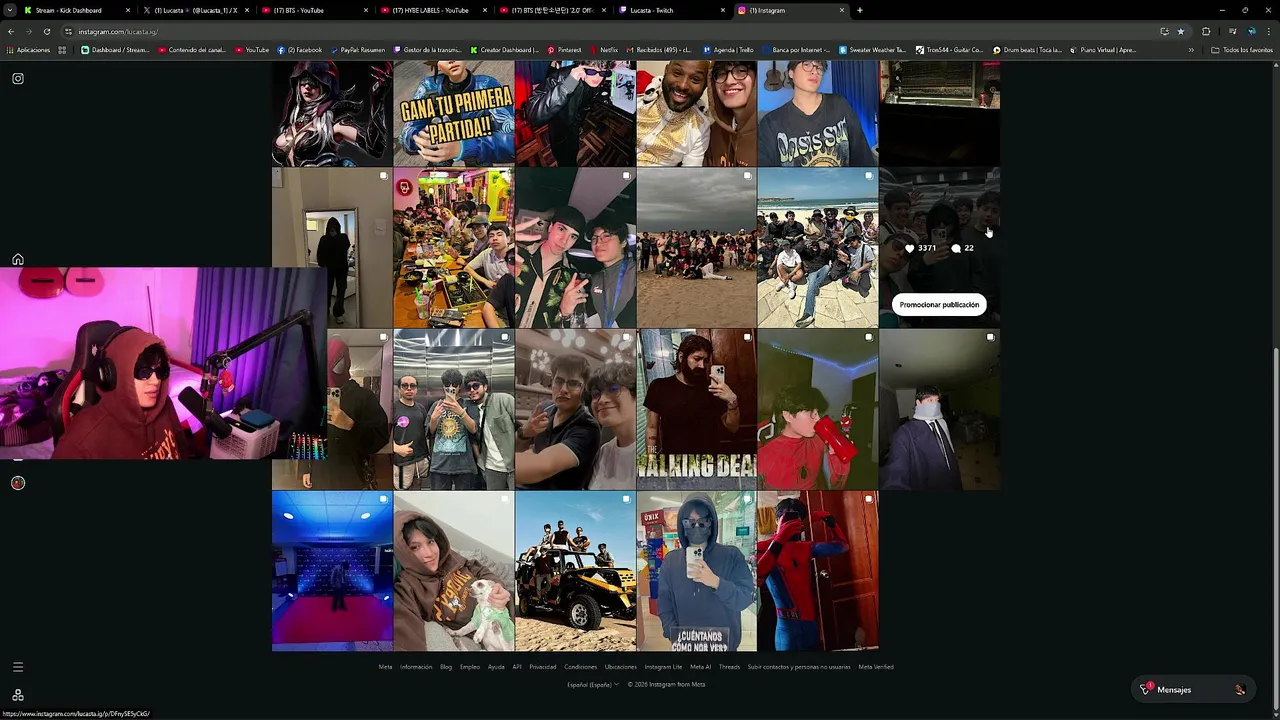Expand the tab search dropdown arrow
This screenshot has width=1280, height=720.
(x=10, y=10)
